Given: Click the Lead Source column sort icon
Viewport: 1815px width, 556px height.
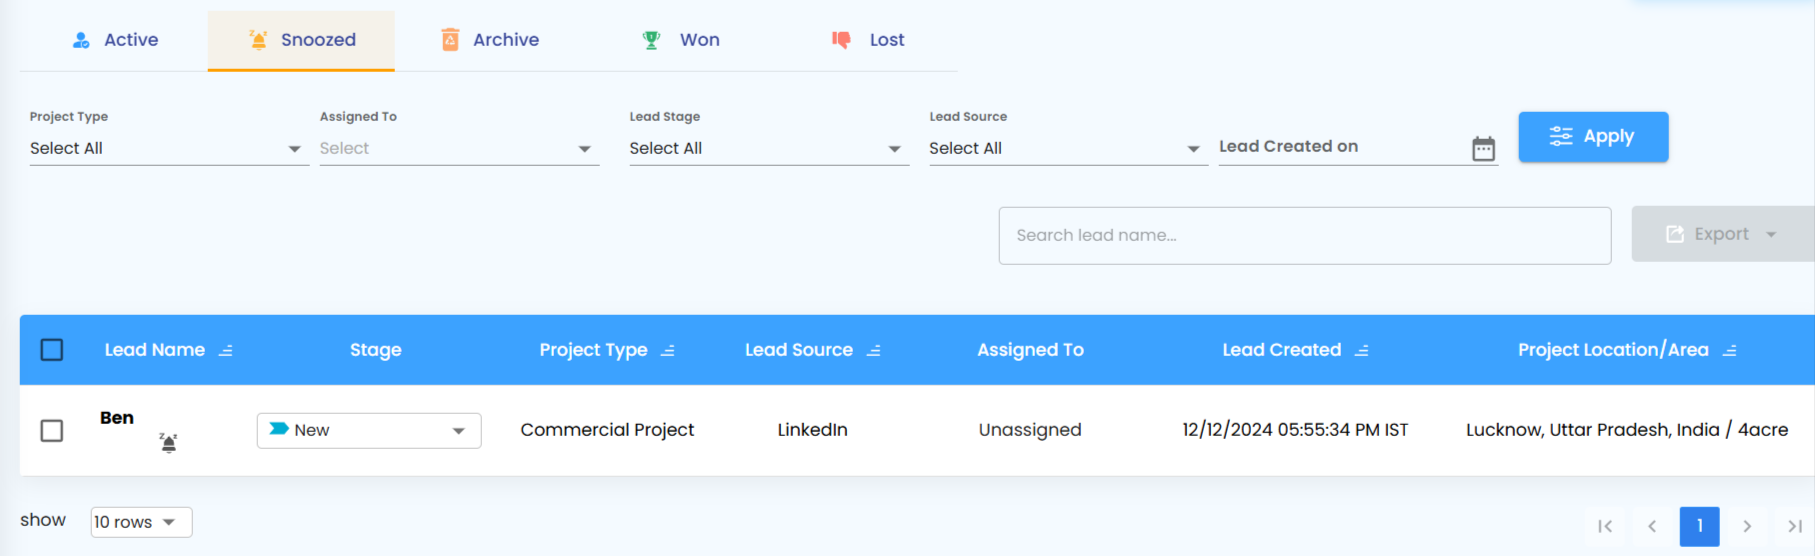Looking at the screenshot, I should (x=873, y=351).
